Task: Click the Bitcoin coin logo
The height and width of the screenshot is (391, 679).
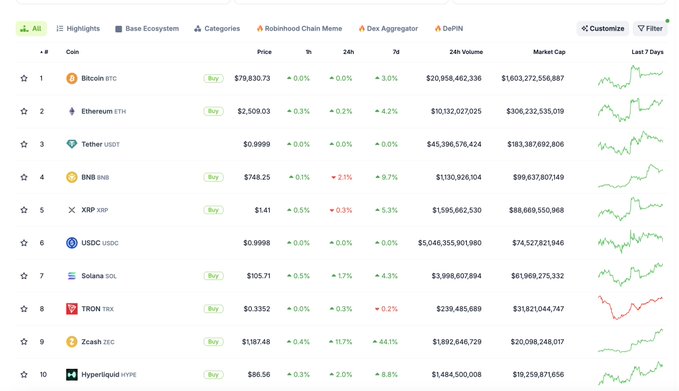Action: point(71,78)
